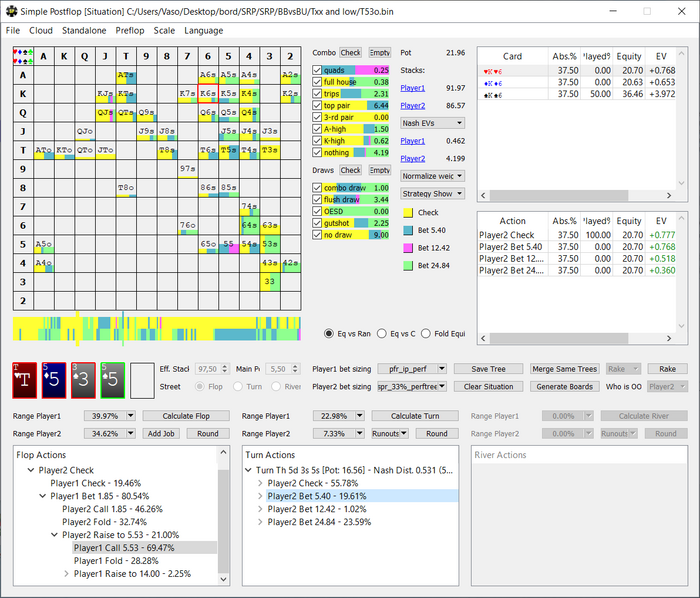The height and width of the screenshot is (598, 700).
Task: Click the empty river card slot
Action: click(143, 380)
